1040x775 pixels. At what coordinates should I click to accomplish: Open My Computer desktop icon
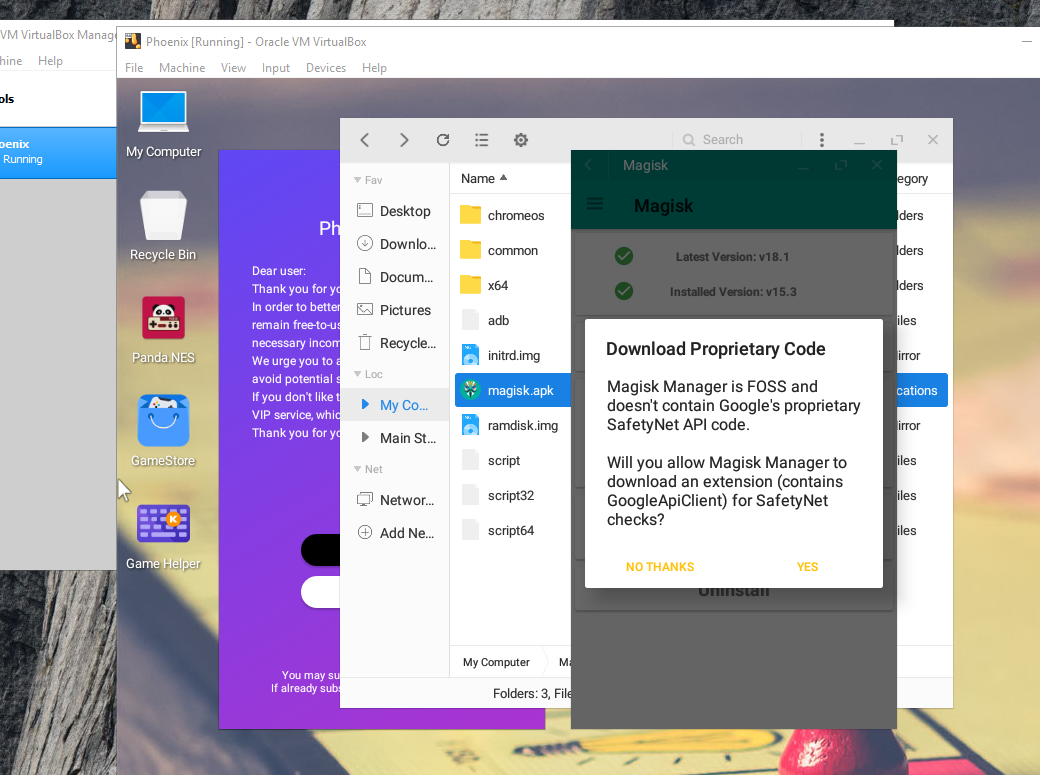tap(163, 125)
